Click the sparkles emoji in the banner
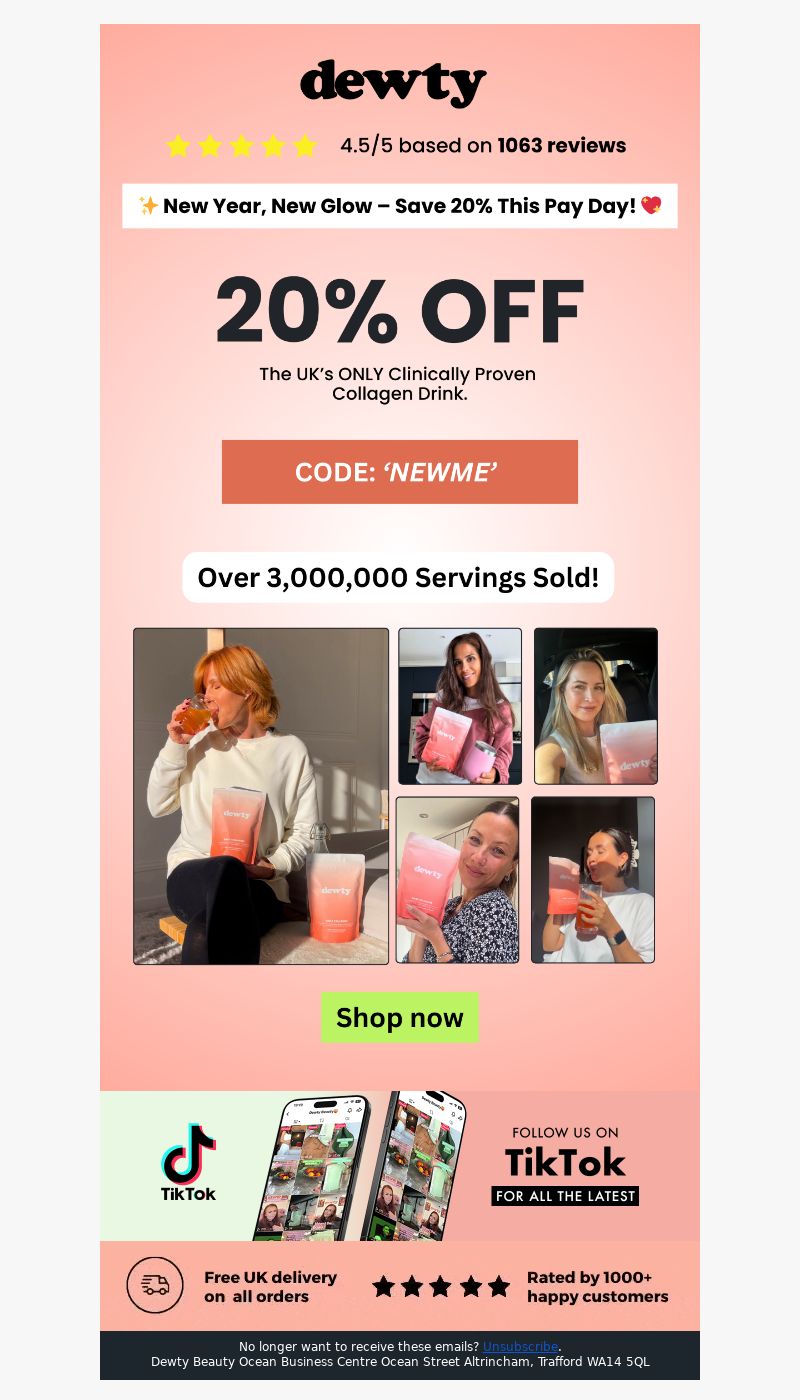 point(148,206)
